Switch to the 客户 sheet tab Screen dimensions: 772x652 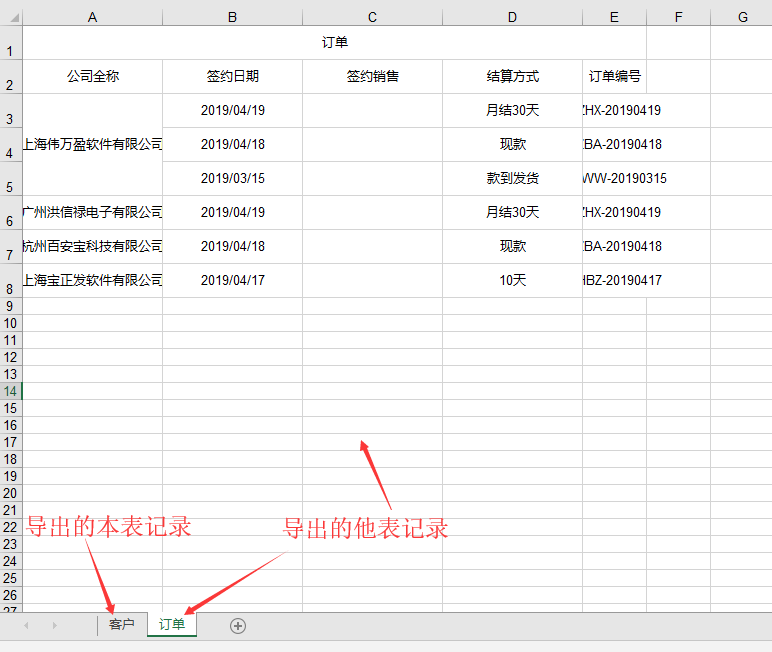121,625
